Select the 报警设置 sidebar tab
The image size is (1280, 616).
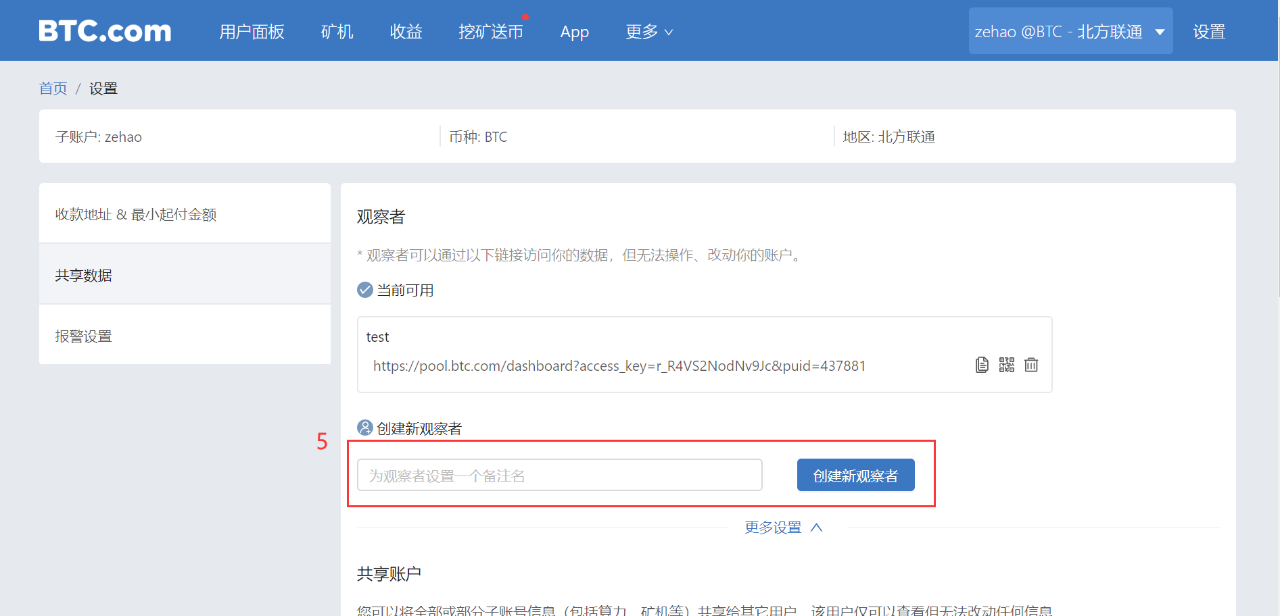click(x=185, y=335)
